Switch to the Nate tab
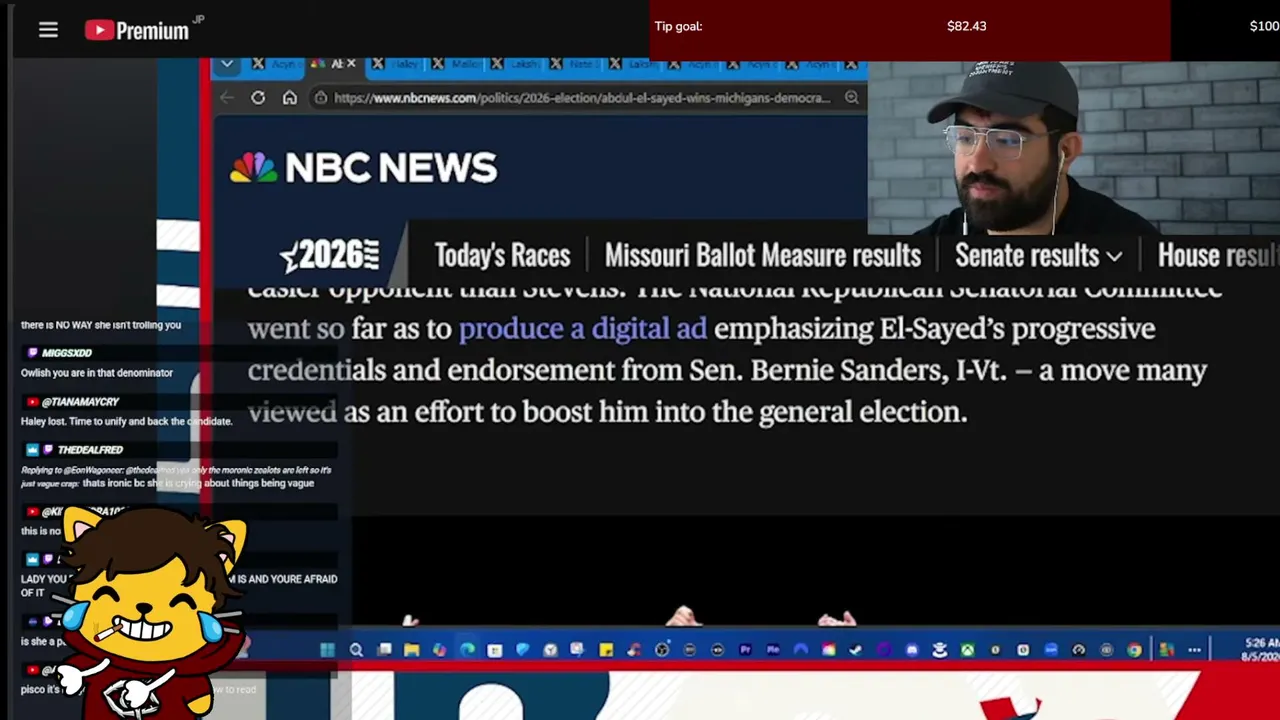The image size is (1280, 720). pos(573,64)
